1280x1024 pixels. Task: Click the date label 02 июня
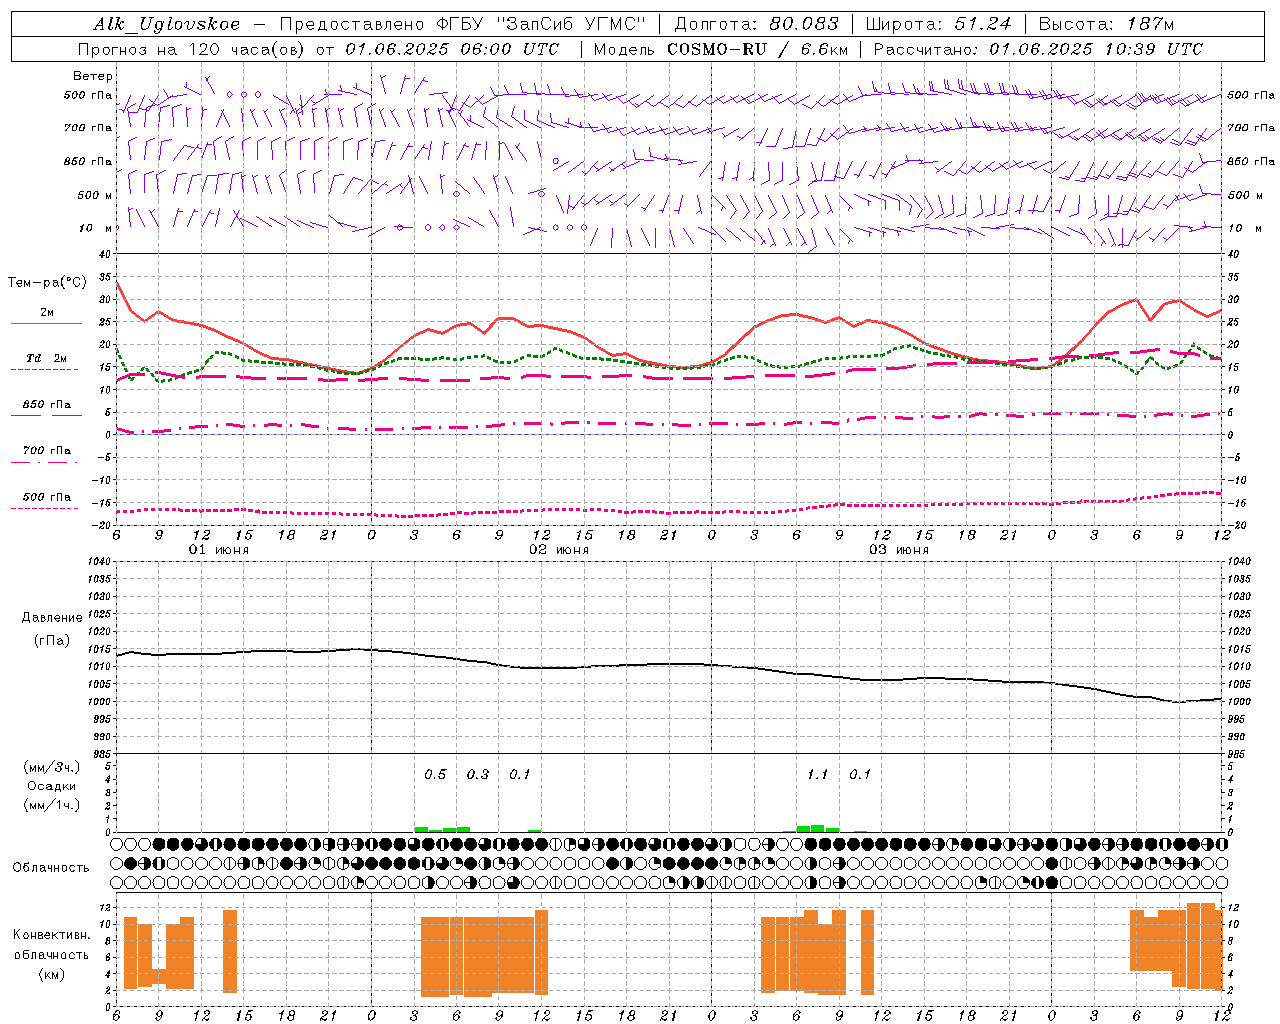point(559,550)
